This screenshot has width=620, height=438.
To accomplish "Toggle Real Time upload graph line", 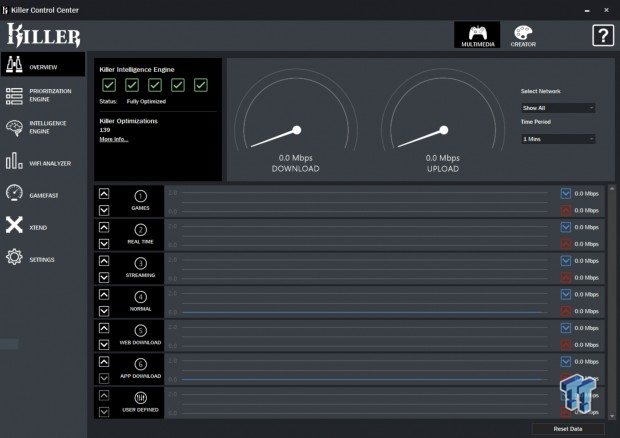I will [566, 244].
